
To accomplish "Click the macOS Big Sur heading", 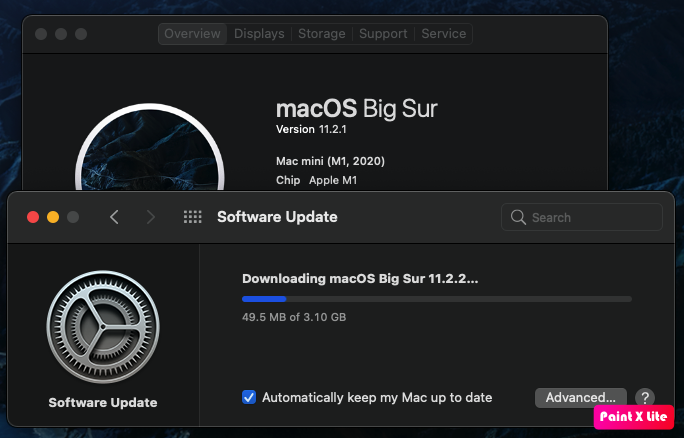I will click(356, 109).
